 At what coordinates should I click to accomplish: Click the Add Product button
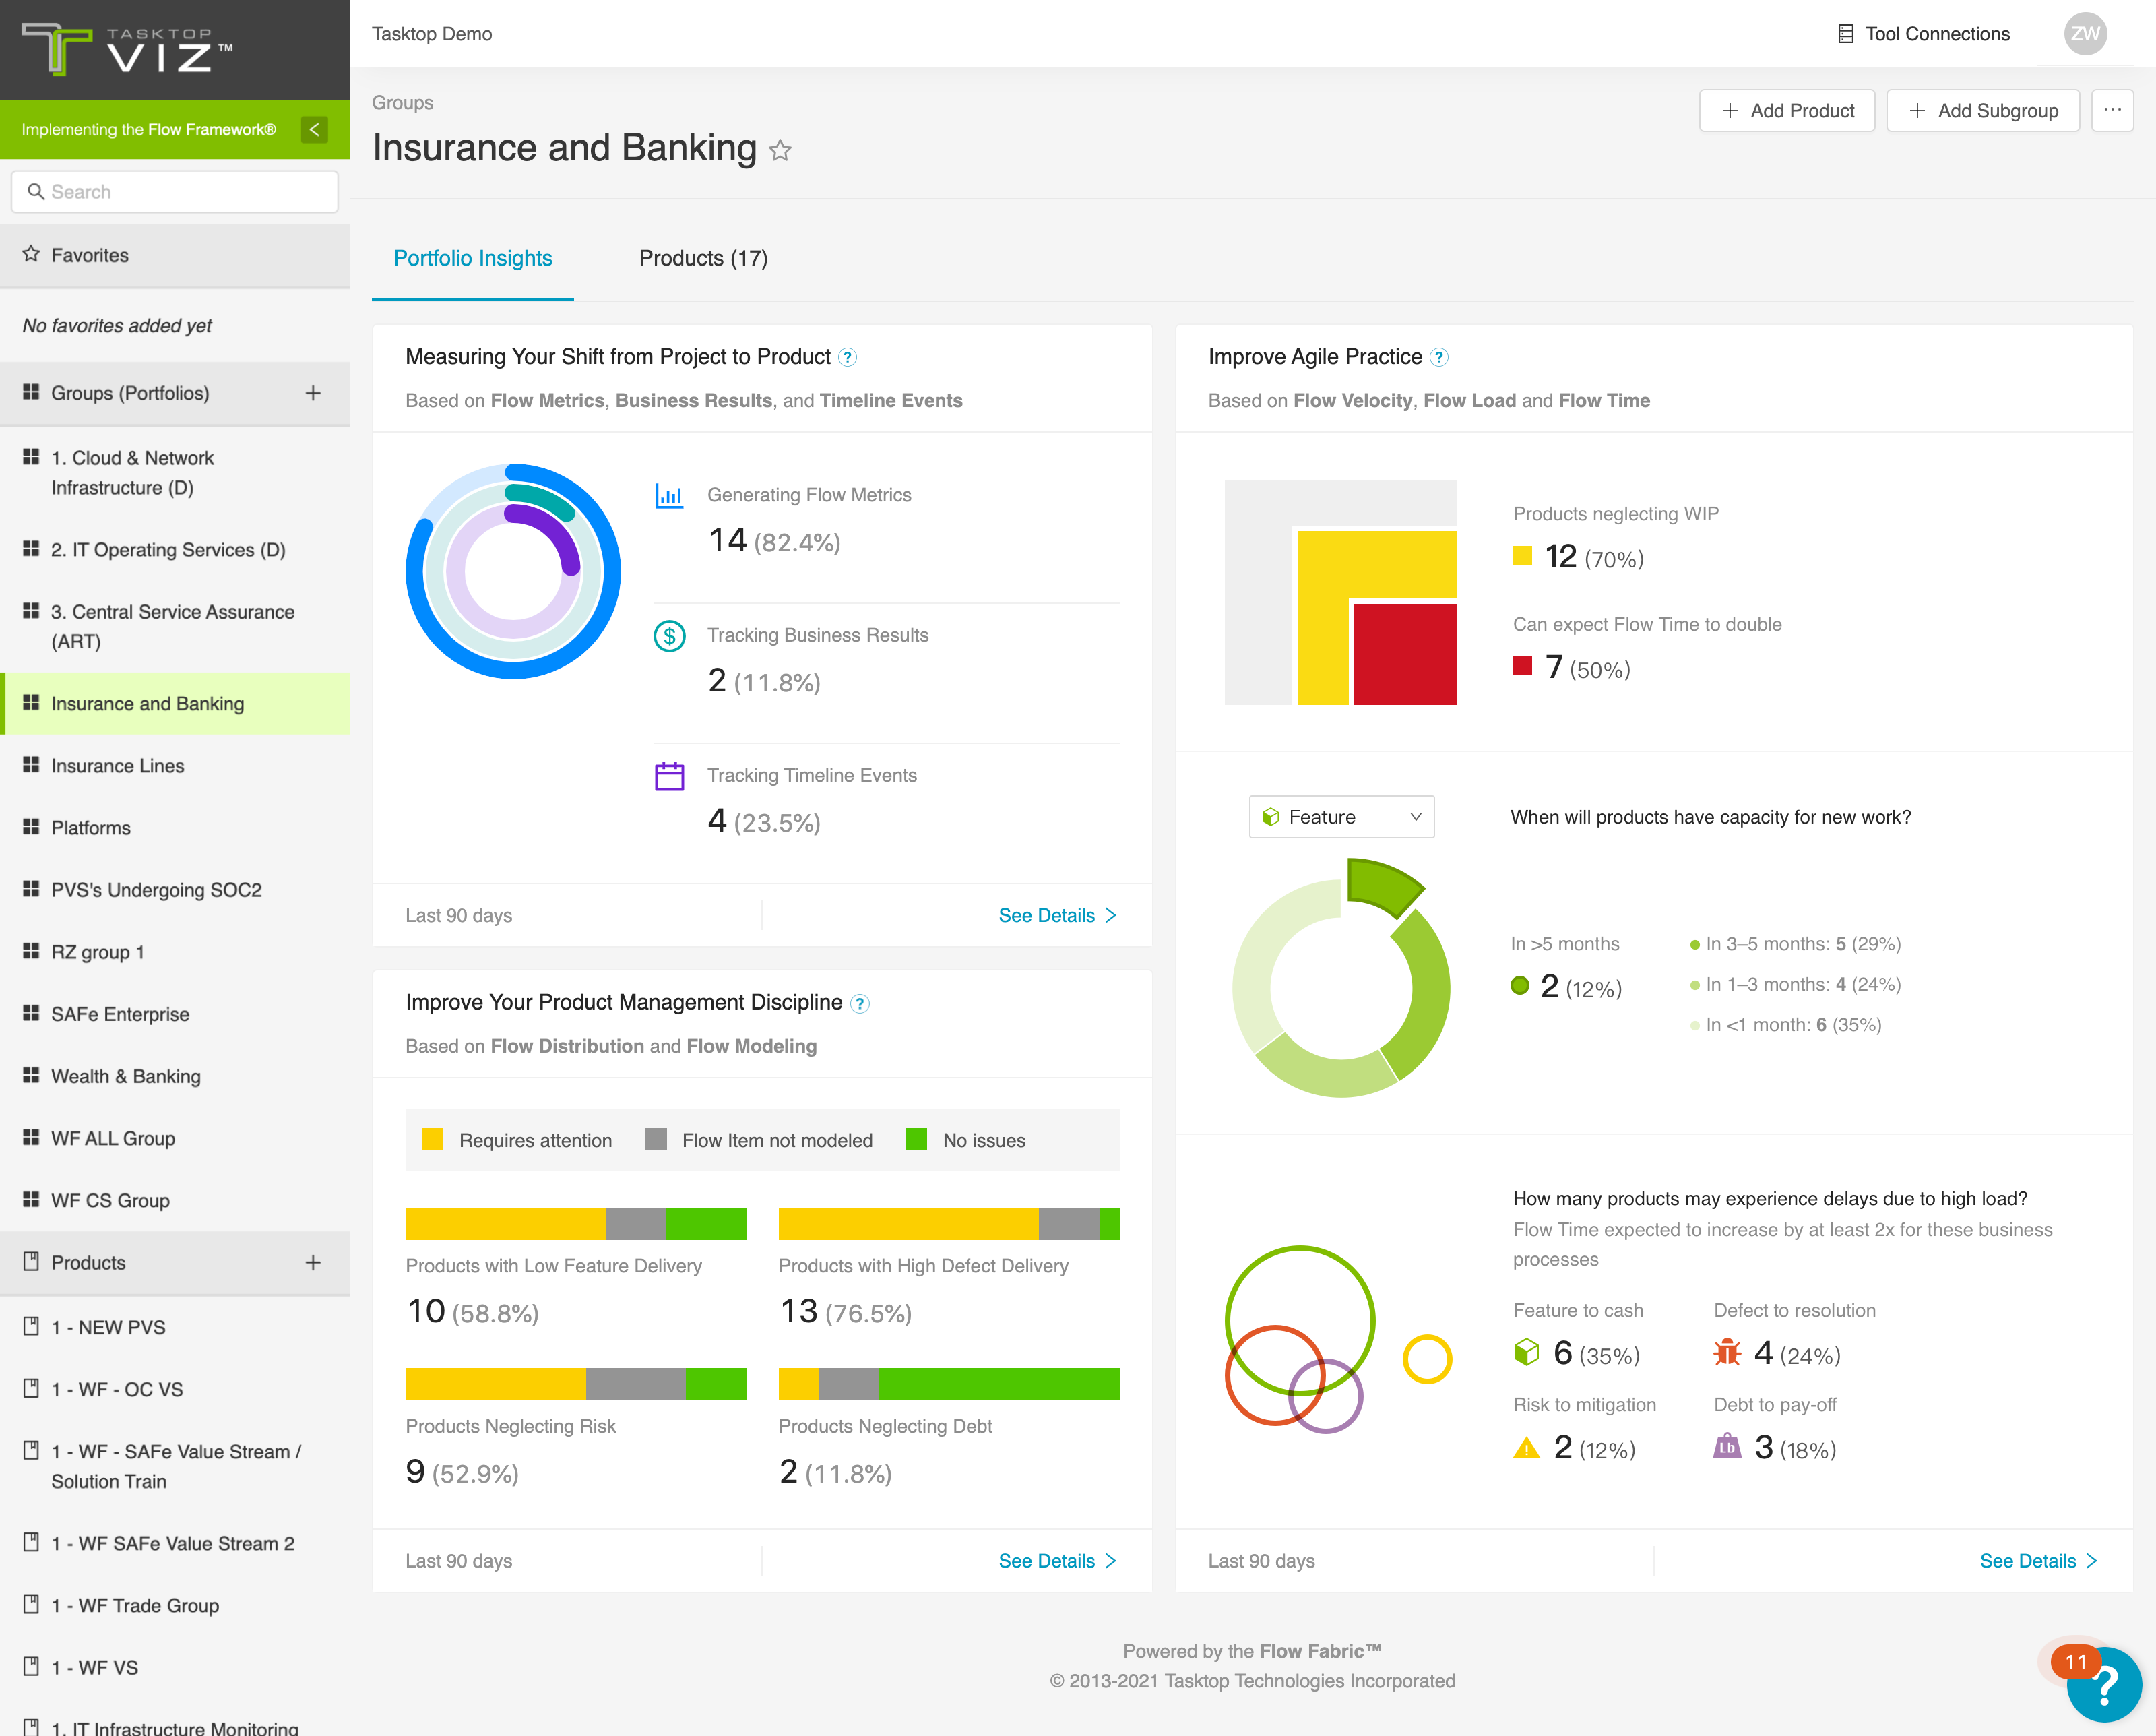tap(1787, 110)
